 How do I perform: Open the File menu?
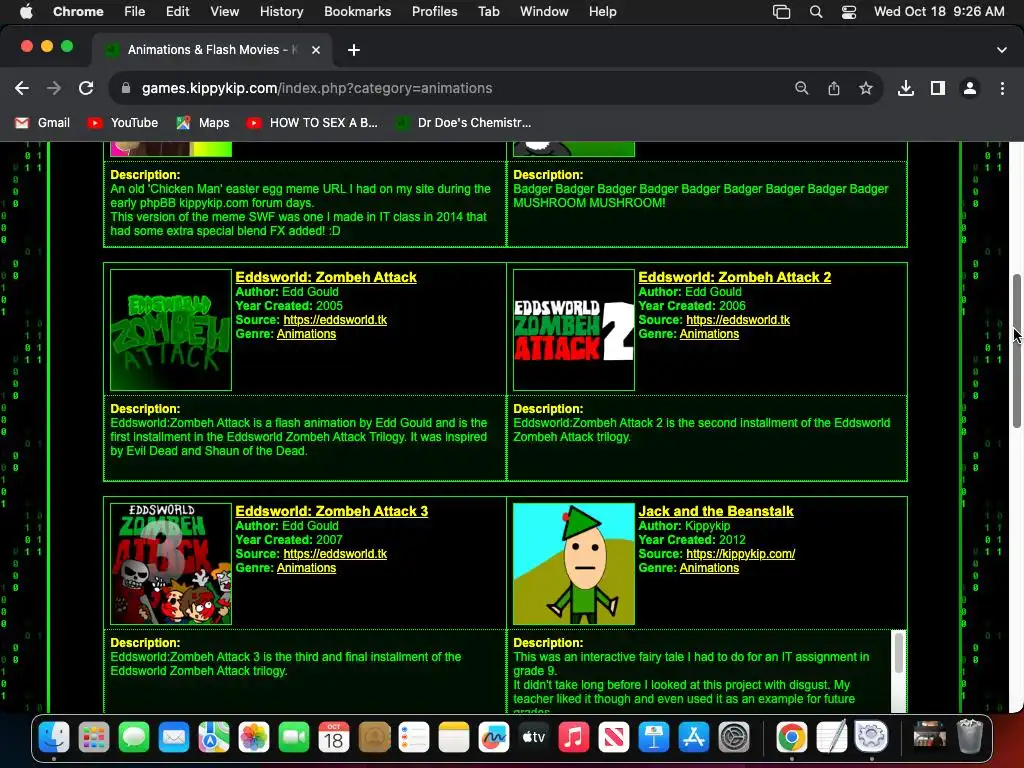click(135, 11)
